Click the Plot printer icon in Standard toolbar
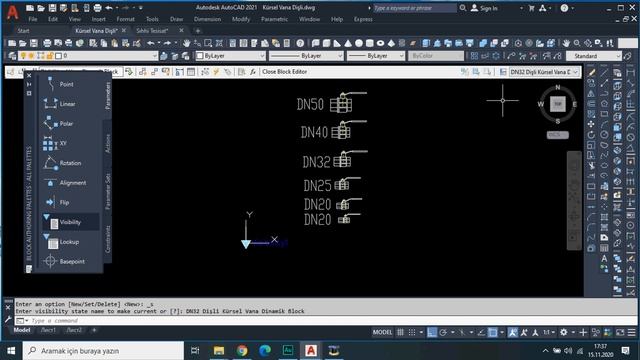Image resolution: width=640 pixels, height=360 pixels. tap(47, 43)
